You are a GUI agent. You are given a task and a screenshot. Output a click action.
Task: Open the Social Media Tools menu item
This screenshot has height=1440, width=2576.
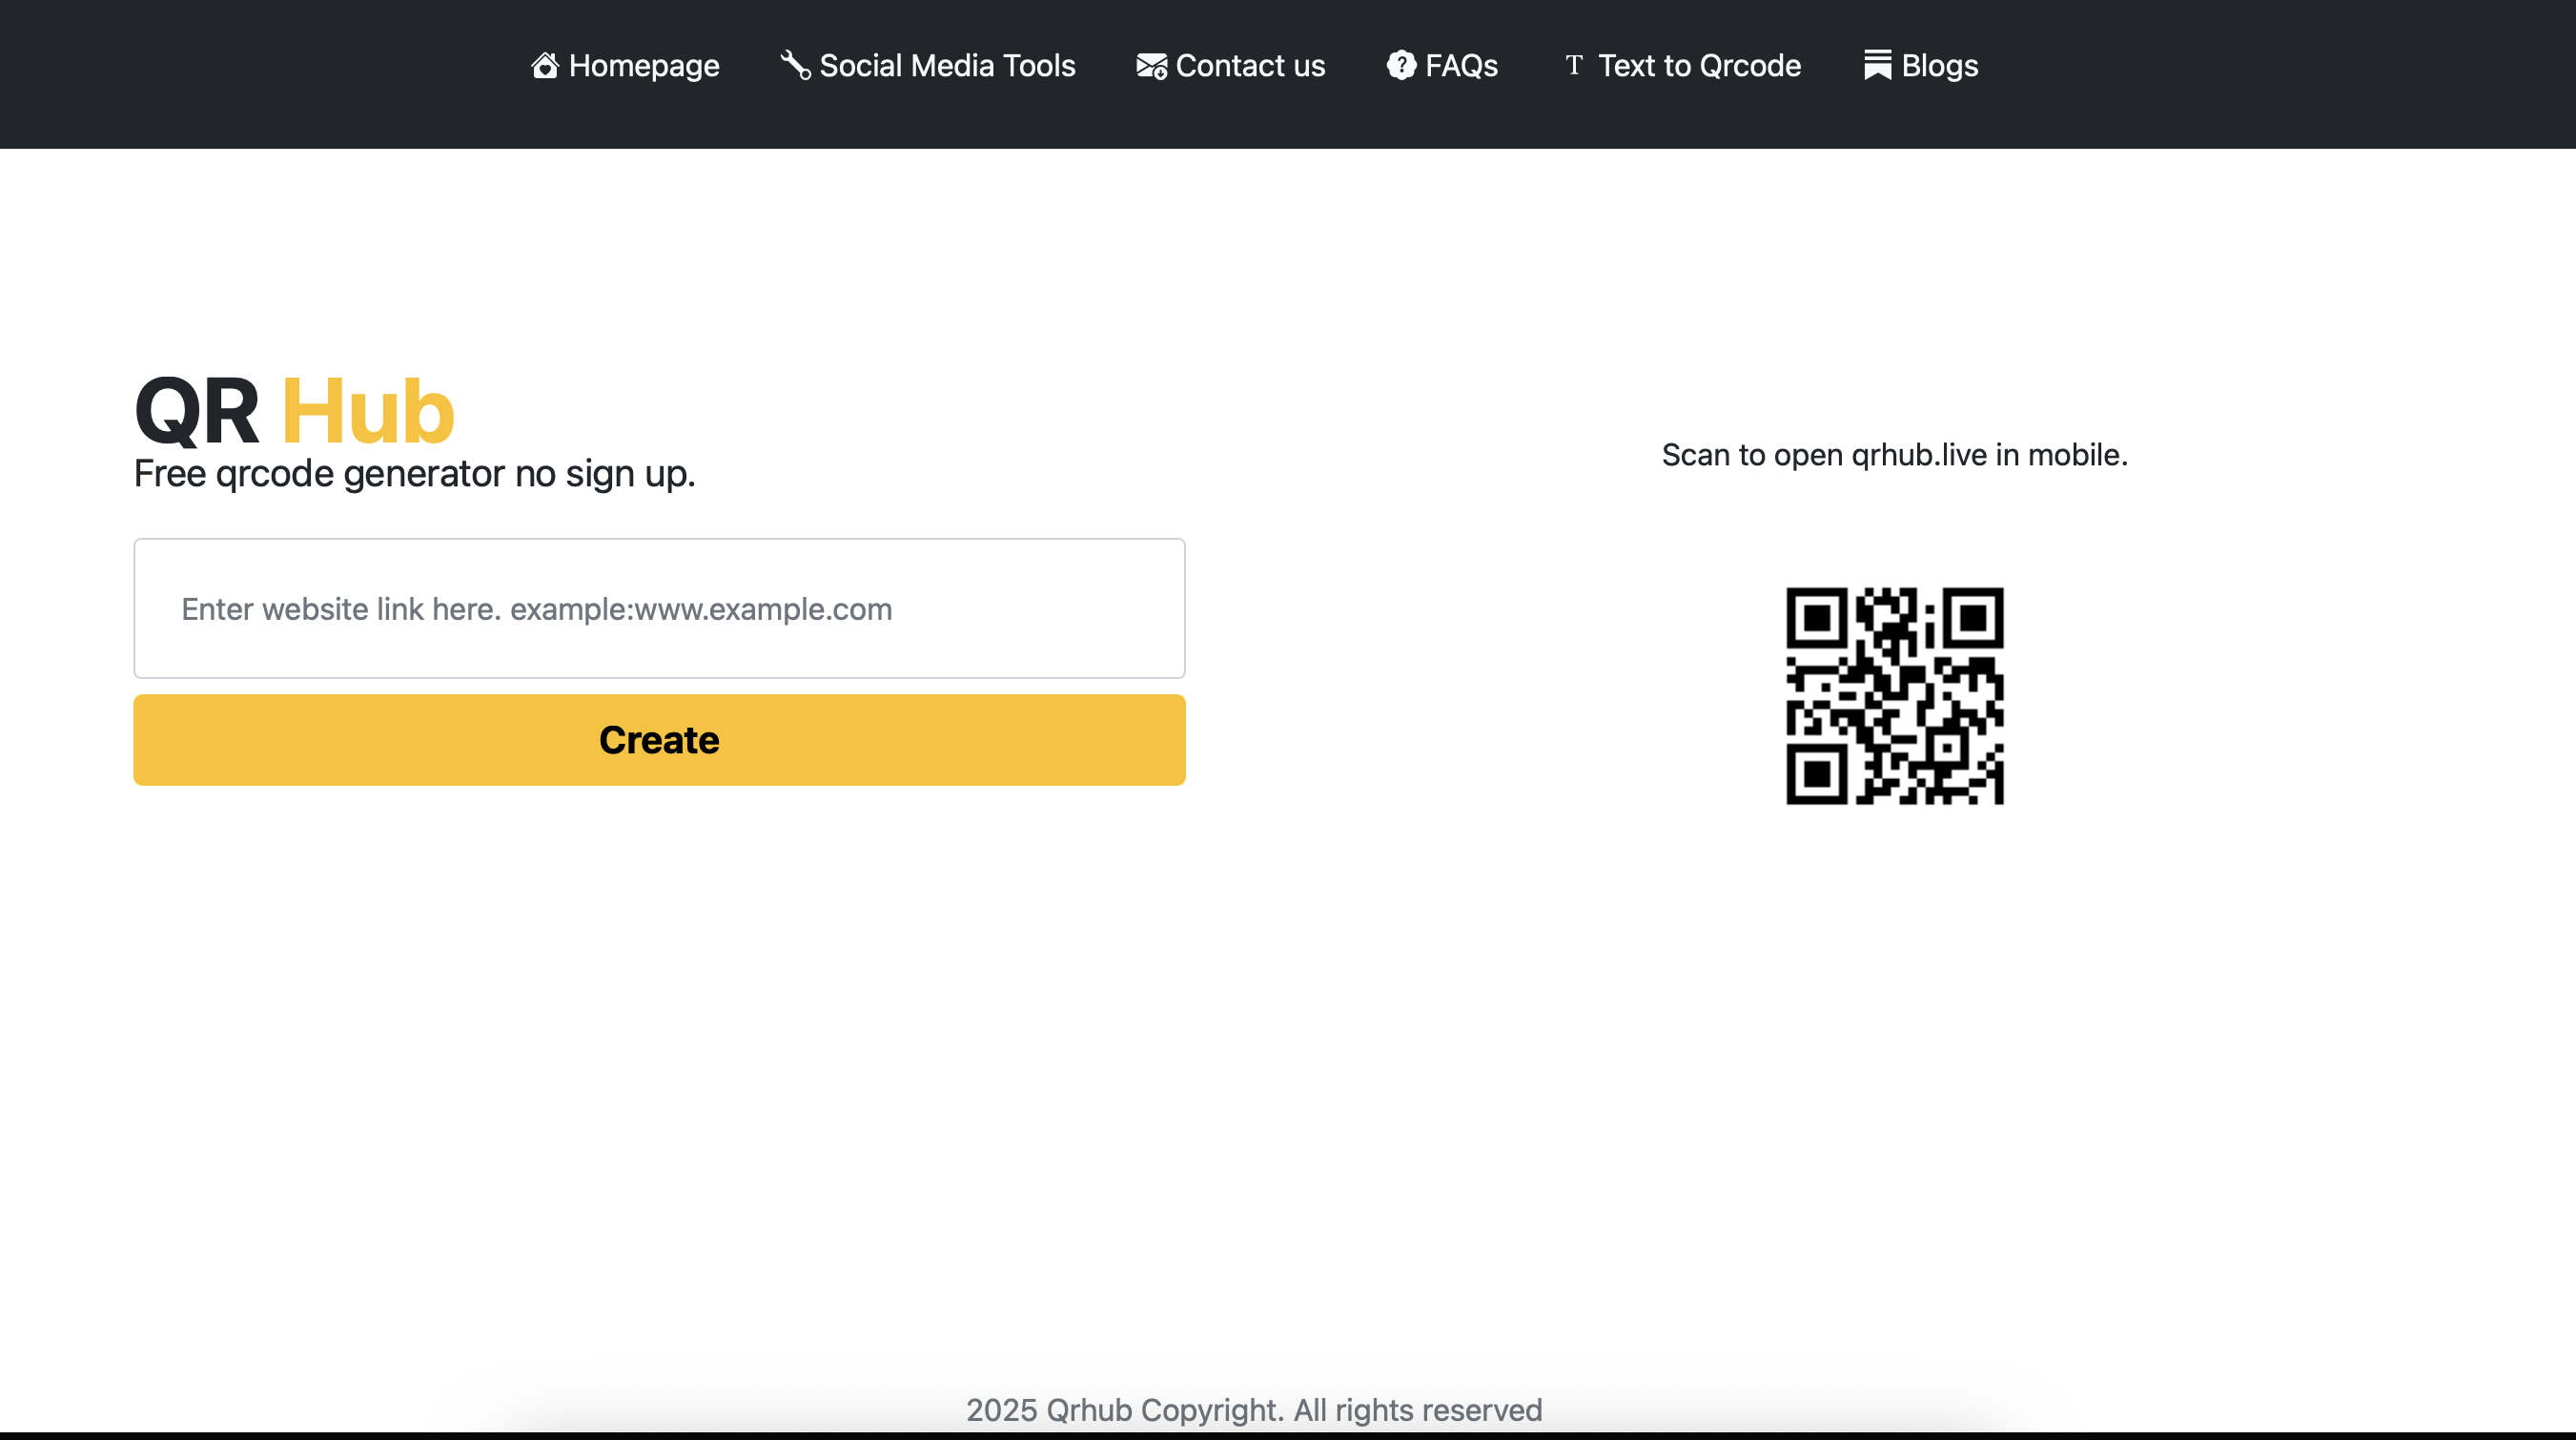[928, 66]
